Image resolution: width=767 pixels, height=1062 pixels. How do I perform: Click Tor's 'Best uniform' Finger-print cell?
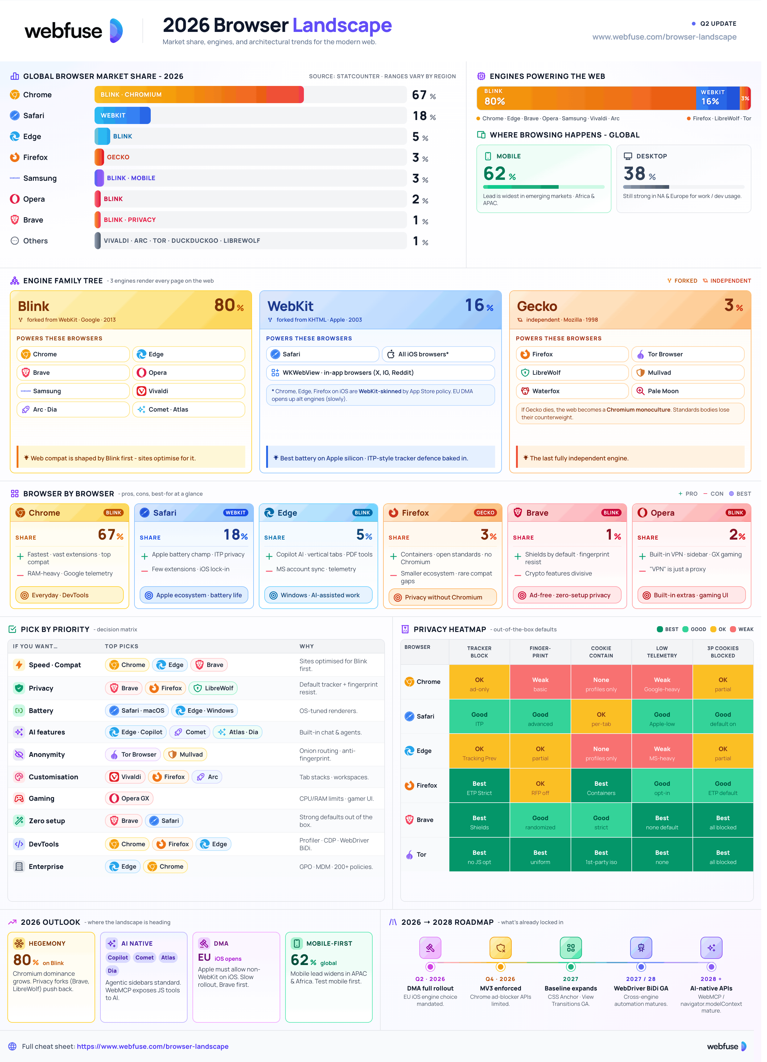click(x=540, y=855)
